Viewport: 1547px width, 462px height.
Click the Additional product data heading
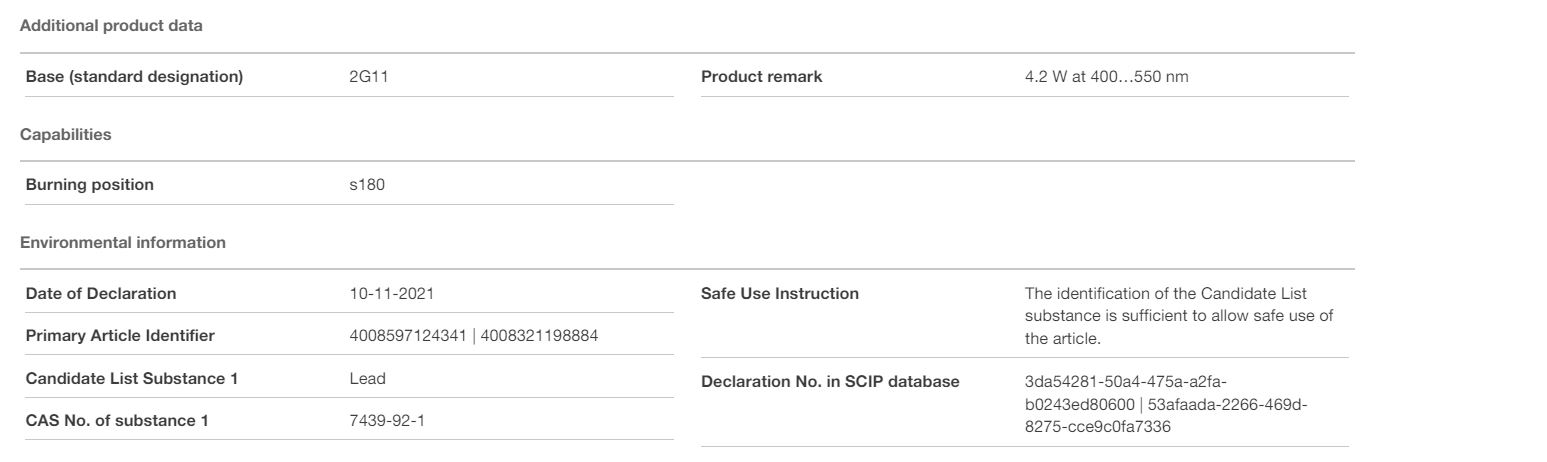click(x=111, y=26)
